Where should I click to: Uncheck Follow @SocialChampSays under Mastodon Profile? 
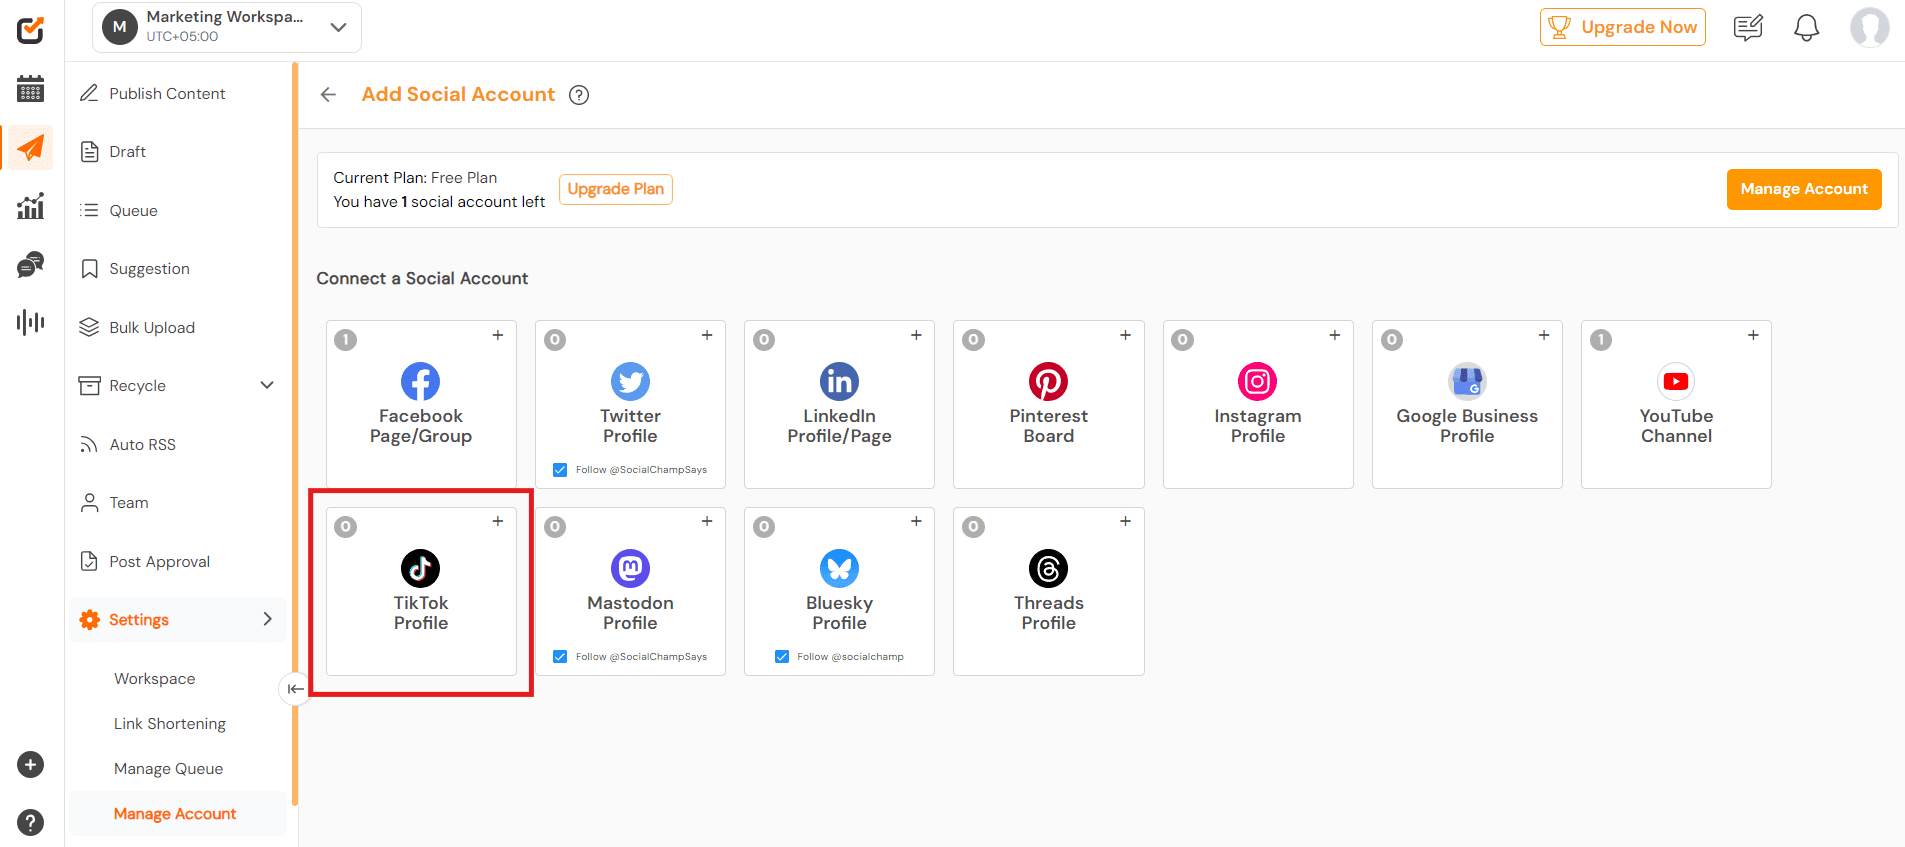click(x=560, y=657)
